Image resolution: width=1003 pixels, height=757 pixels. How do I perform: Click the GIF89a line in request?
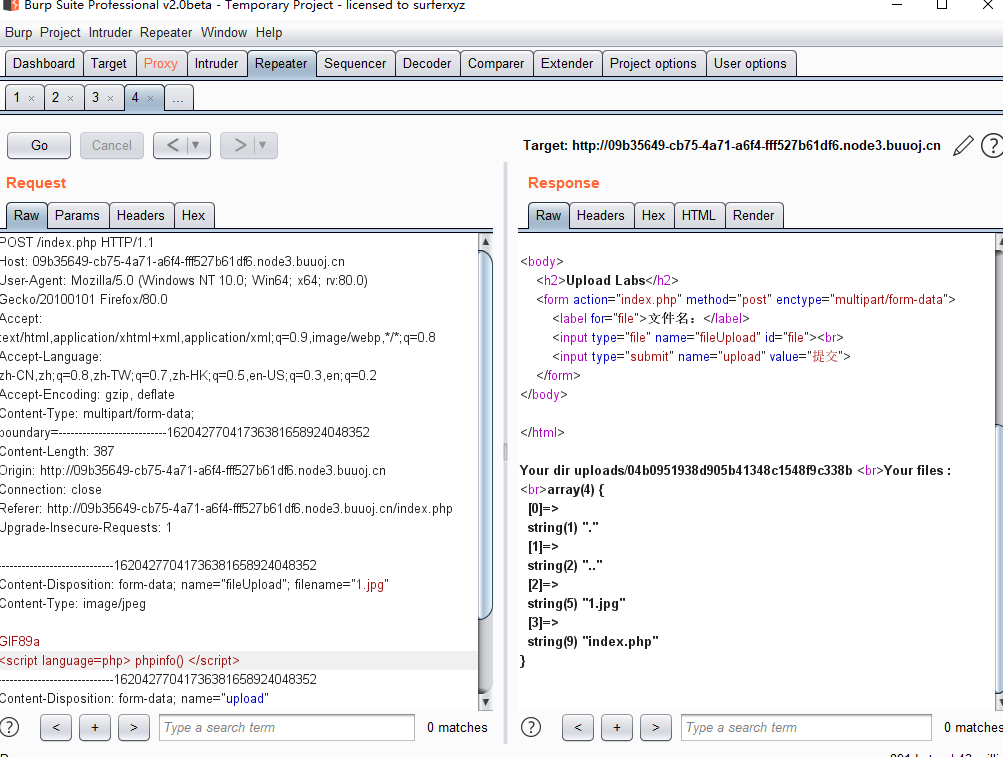(x=20, y=641)
